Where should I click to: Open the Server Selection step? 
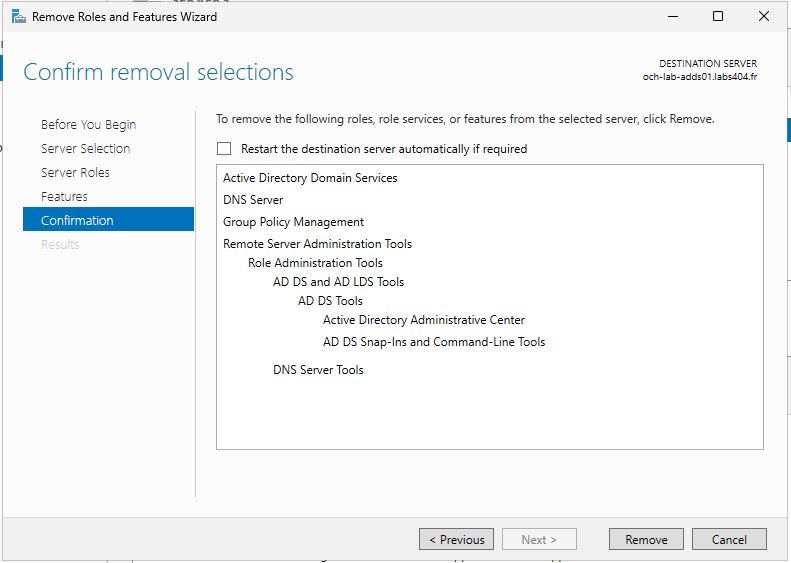point(85,148)
